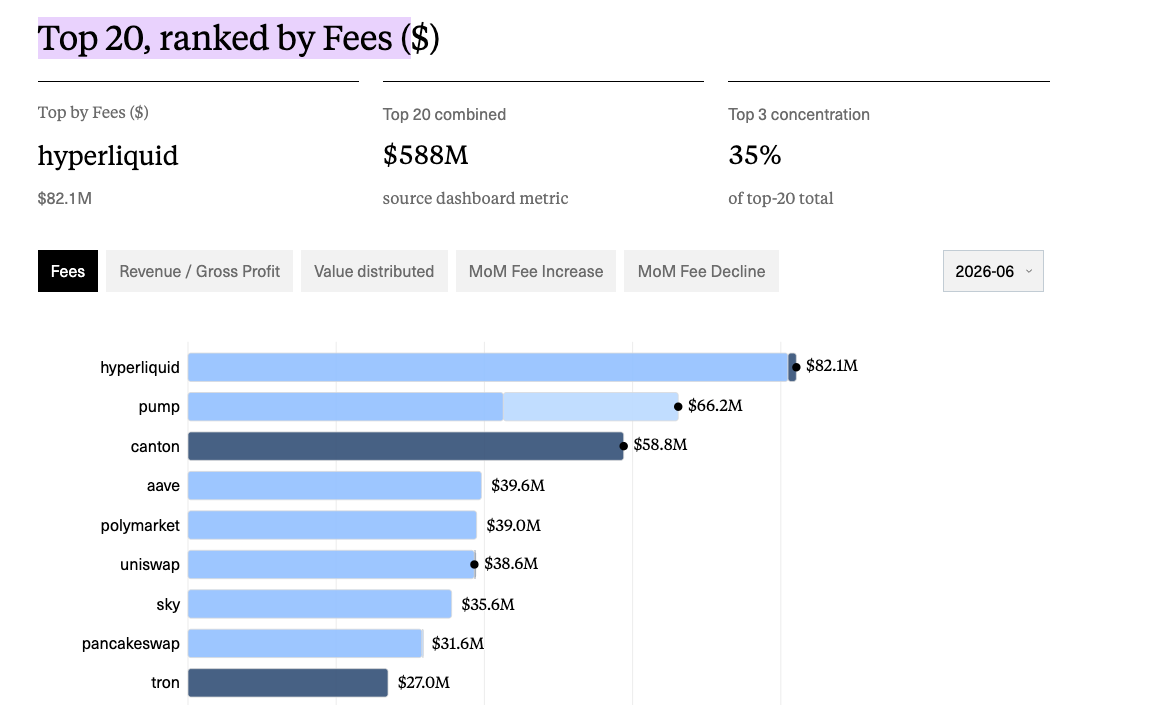Click the pump axis label
This screenshot has height=705, width=1151.
(159, 407)
